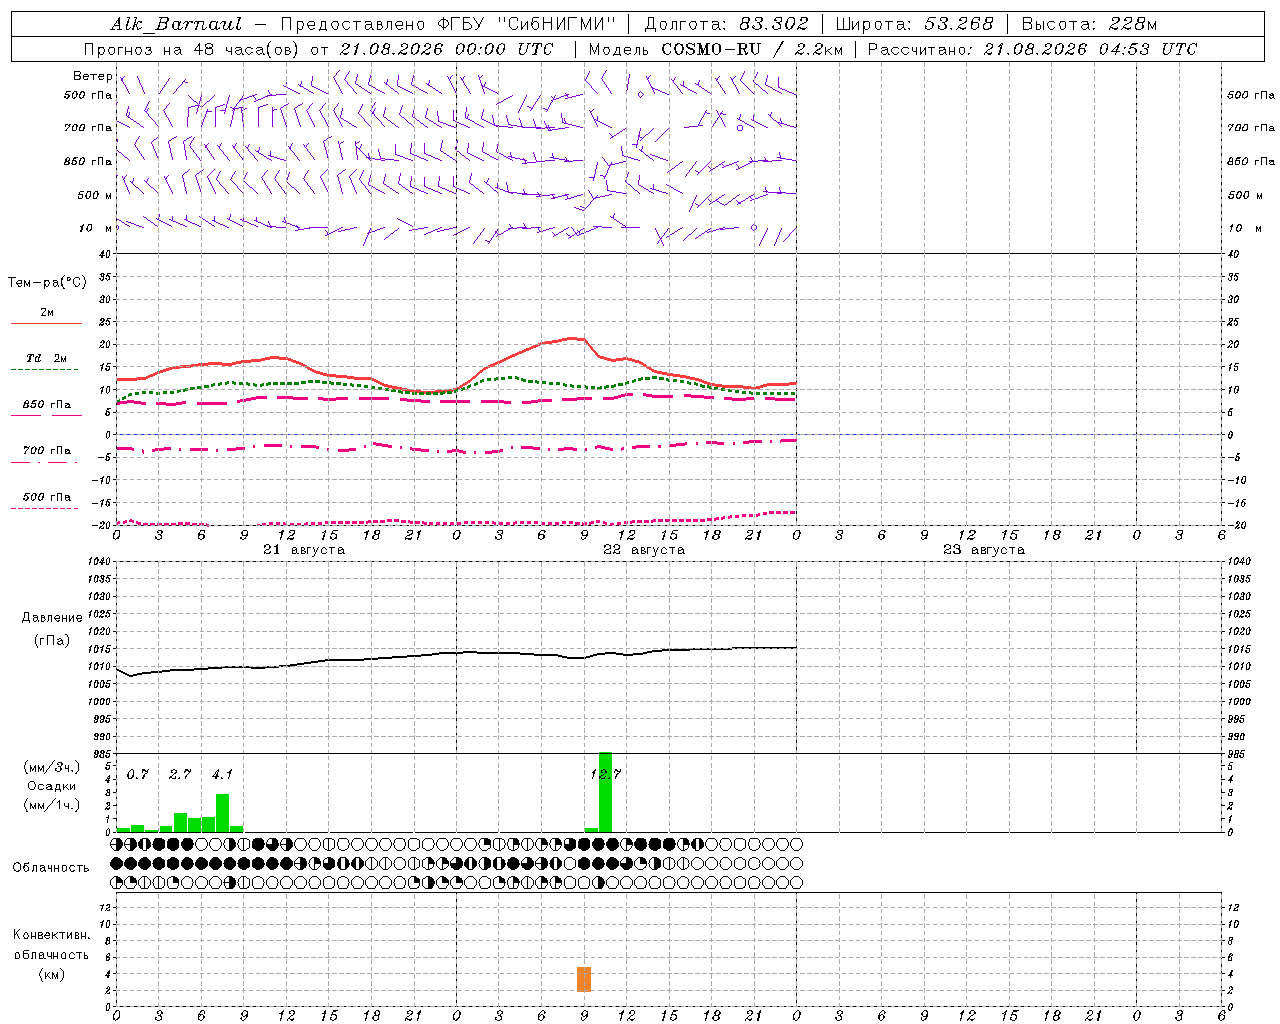Viewport: 1280px width, 1024px height.
Task: Click the orange convective cloudiness bar
Action: 584,979
